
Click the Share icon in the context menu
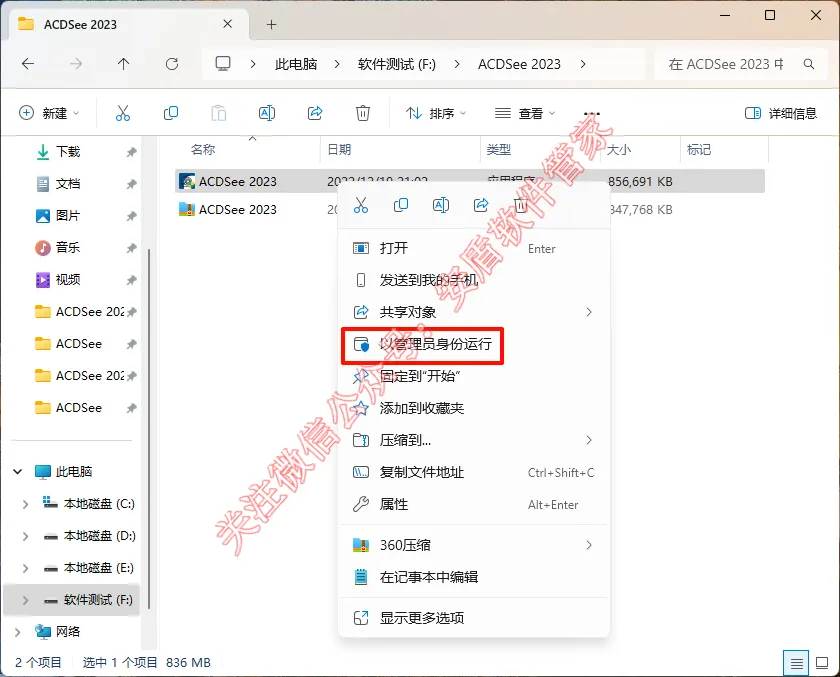pyautogui.click(x=481, y=205)
